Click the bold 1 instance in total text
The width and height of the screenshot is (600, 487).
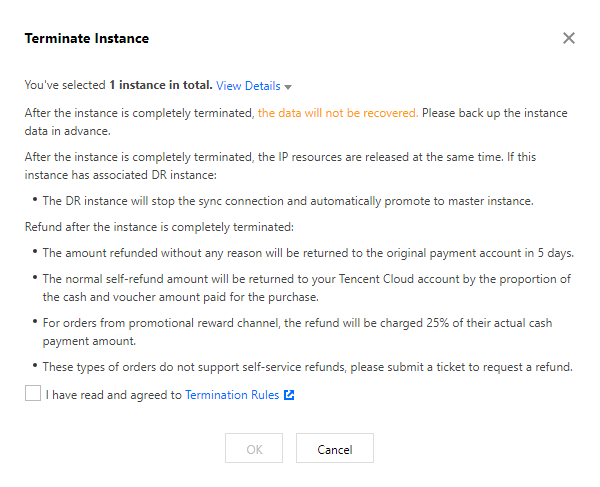[x=160, y=86]
